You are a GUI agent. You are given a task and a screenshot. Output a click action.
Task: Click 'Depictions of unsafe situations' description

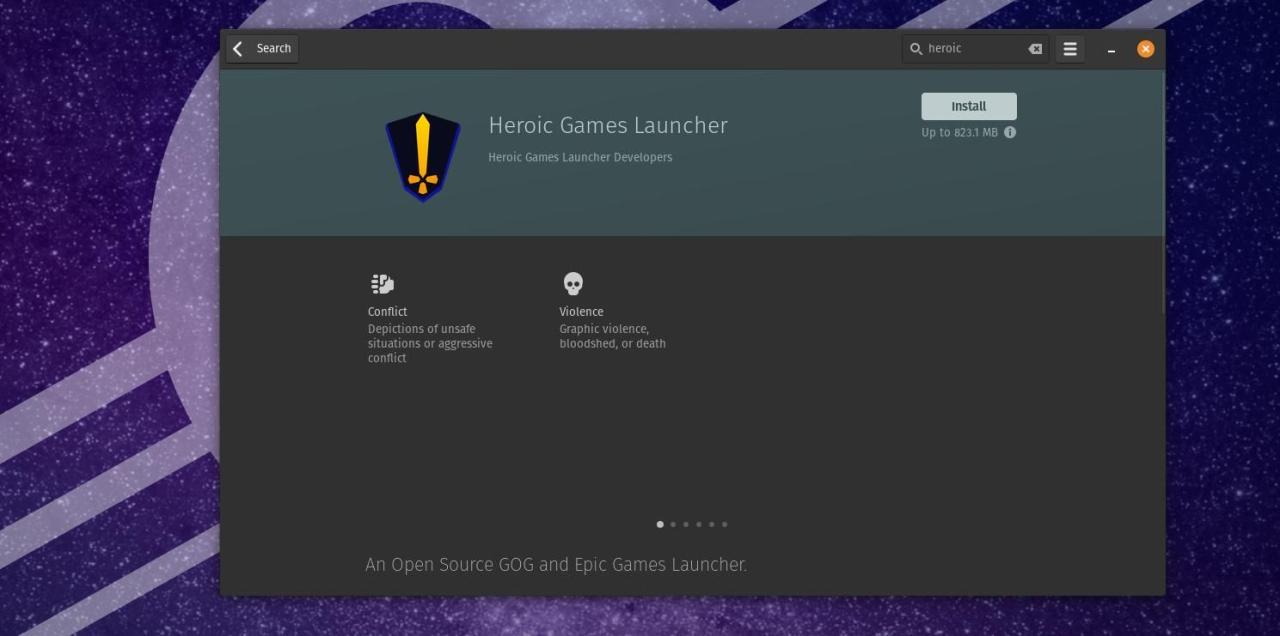click(x=430, y=343)
